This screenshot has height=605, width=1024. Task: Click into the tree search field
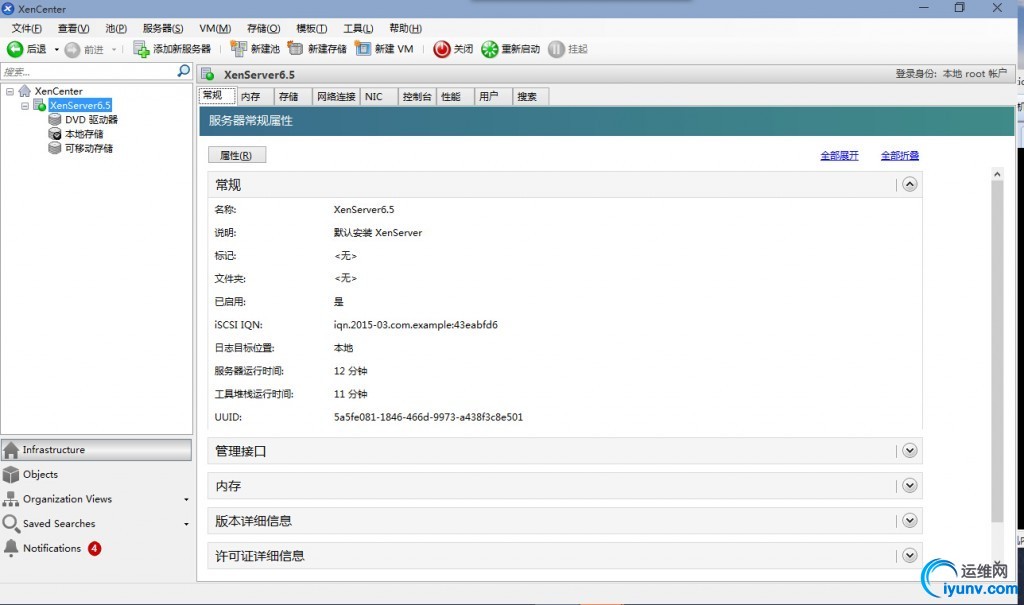point(88,71)
